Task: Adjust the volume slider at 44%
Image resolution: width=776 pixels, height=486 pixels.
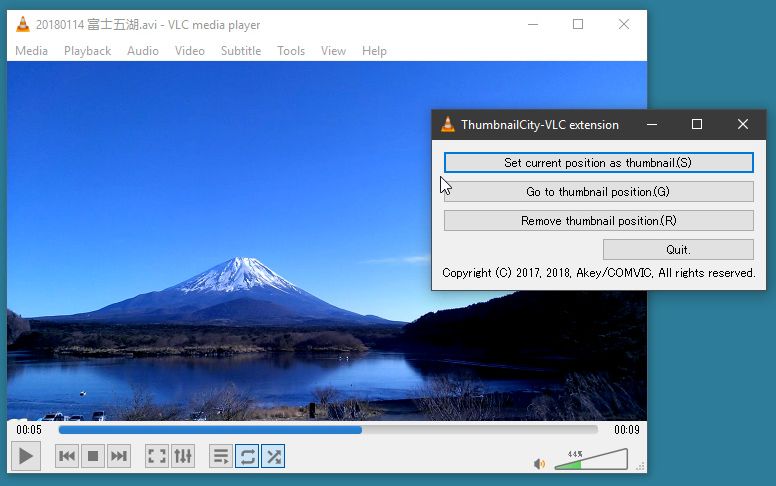Action: point(591,459)
